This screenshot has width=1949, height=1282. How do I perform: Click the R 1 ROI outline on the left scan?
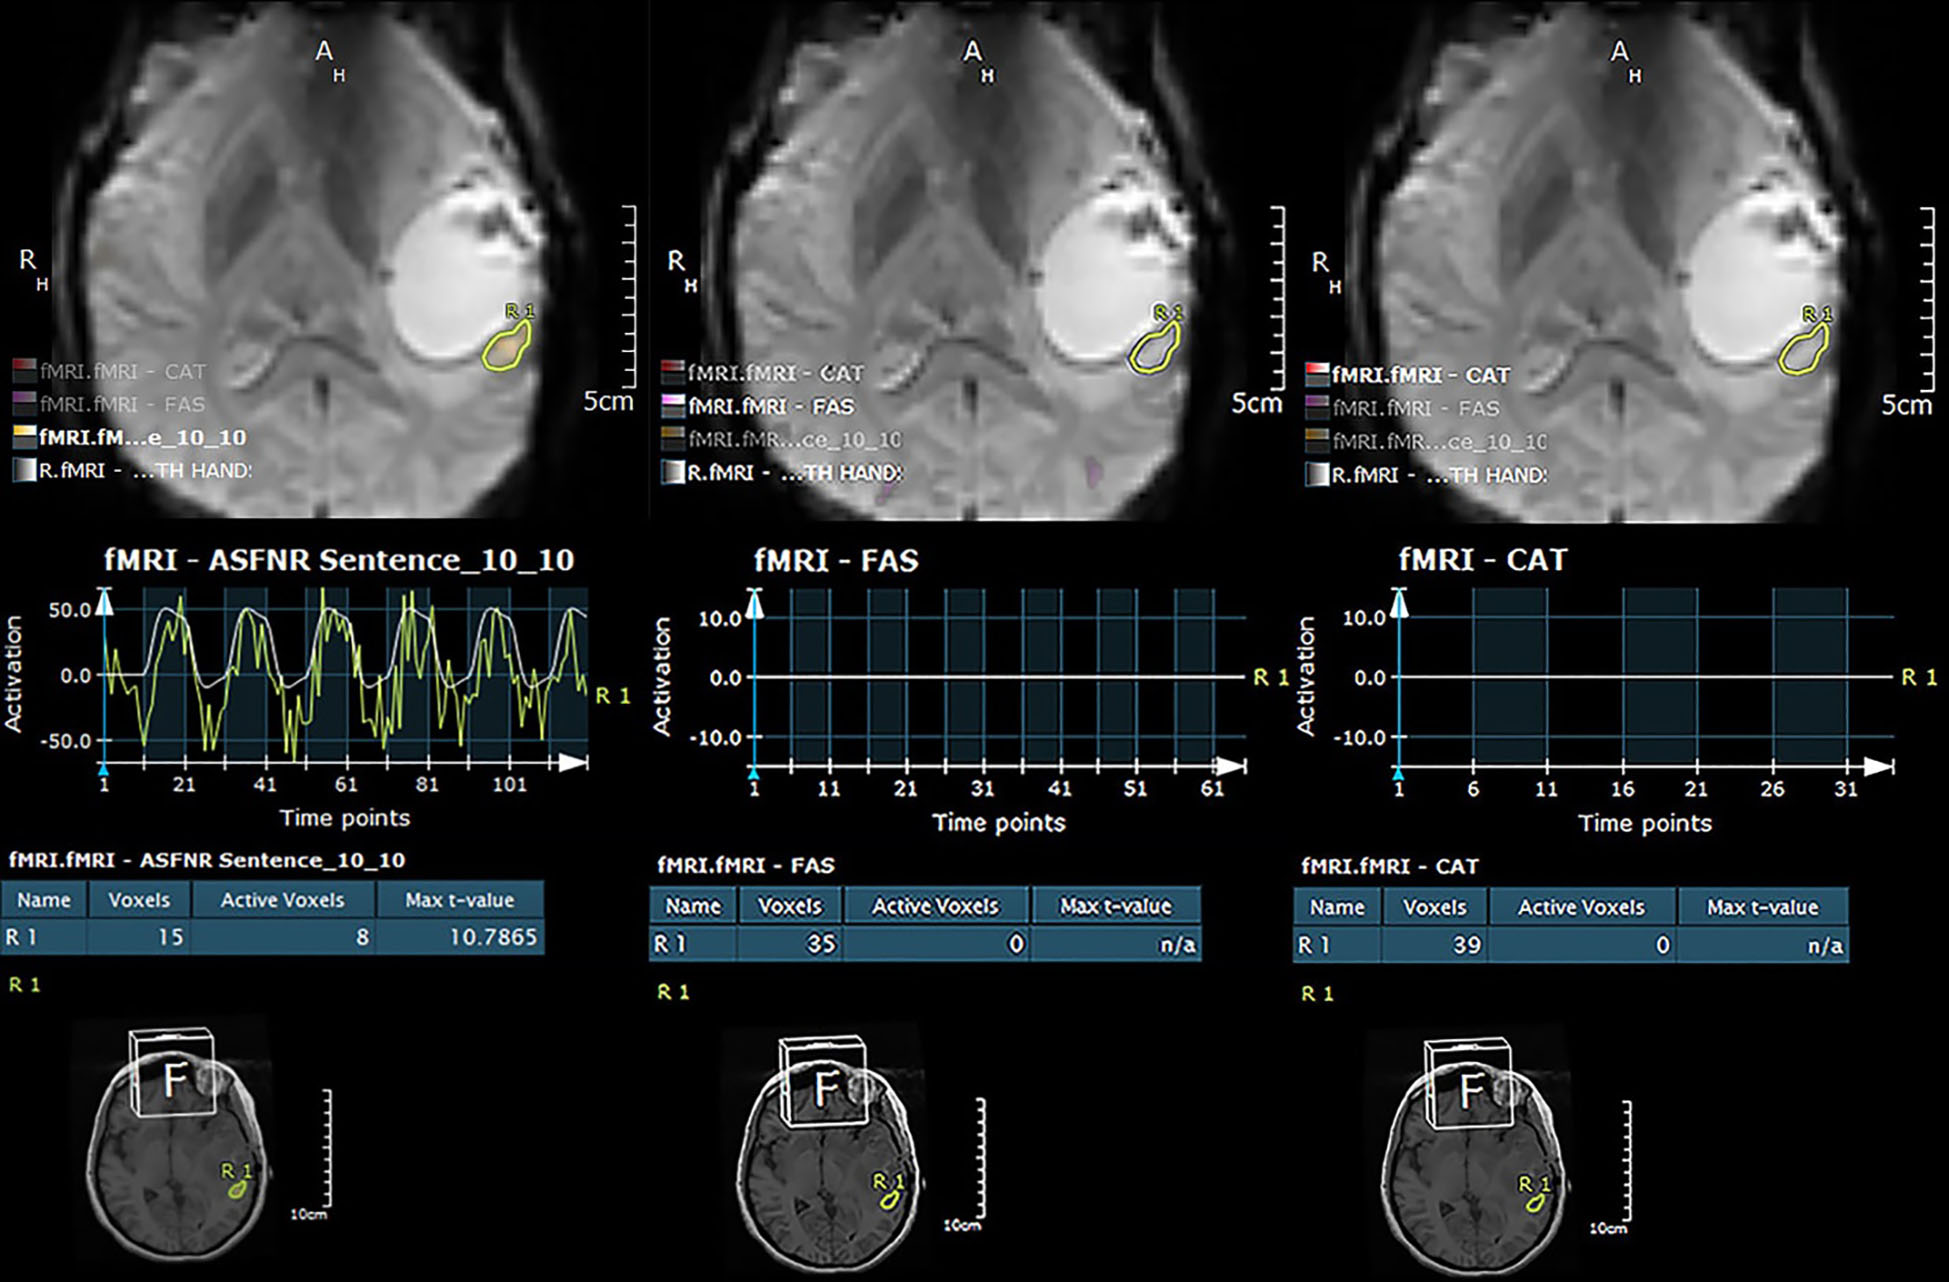(505, 349)
